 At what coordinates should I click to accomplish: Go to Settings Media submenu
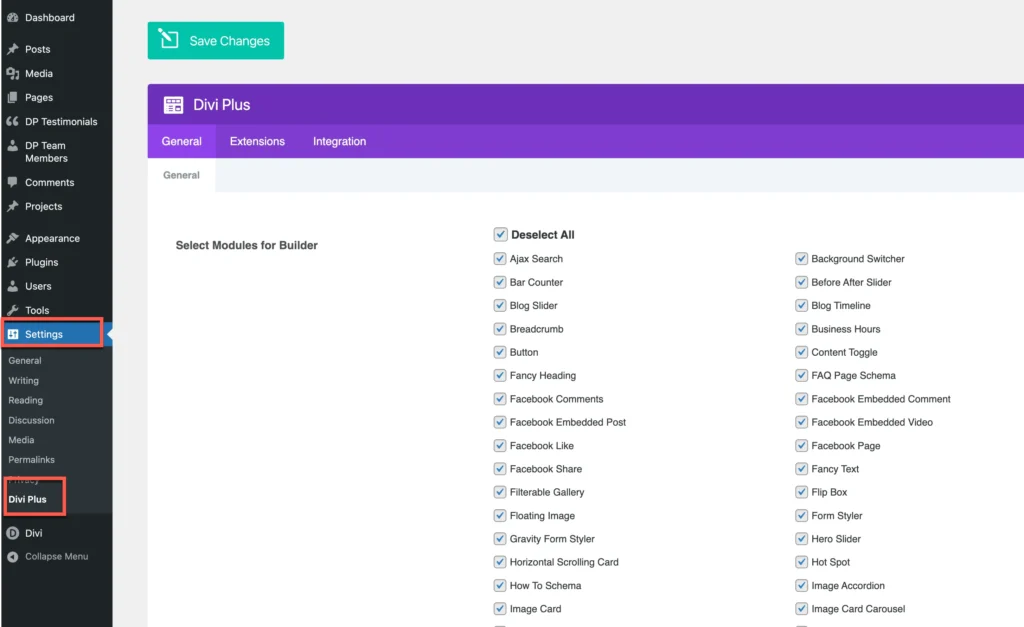(21, 440)
